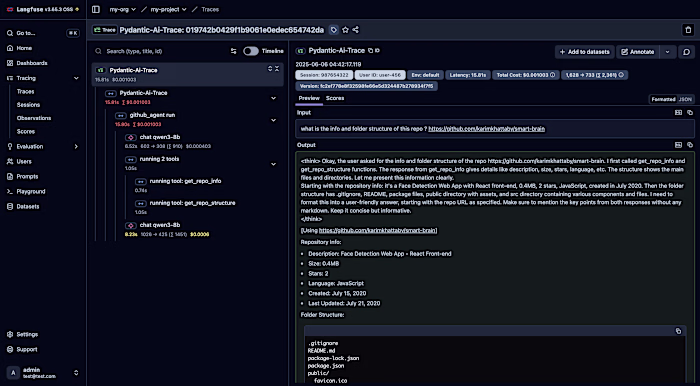Click the Prompts icon in sidebar
This screenshot has height=386, width=700.
tap(10, 176)
